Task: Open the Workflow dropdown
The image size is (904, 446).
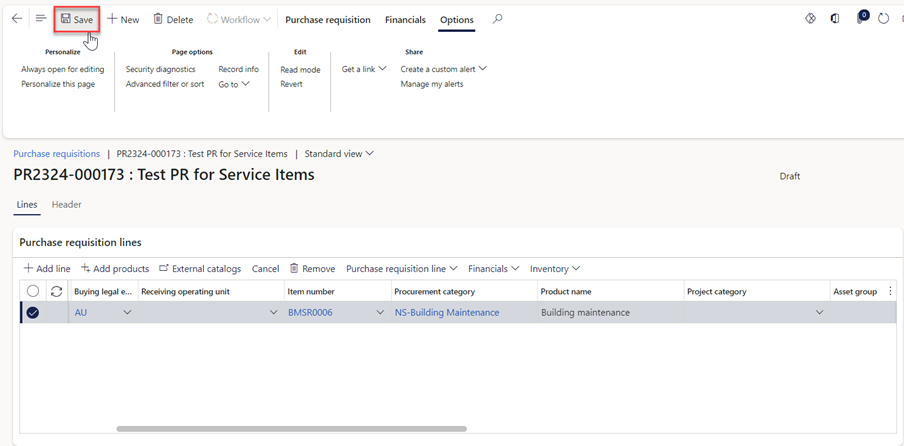Action: [239, 20]
